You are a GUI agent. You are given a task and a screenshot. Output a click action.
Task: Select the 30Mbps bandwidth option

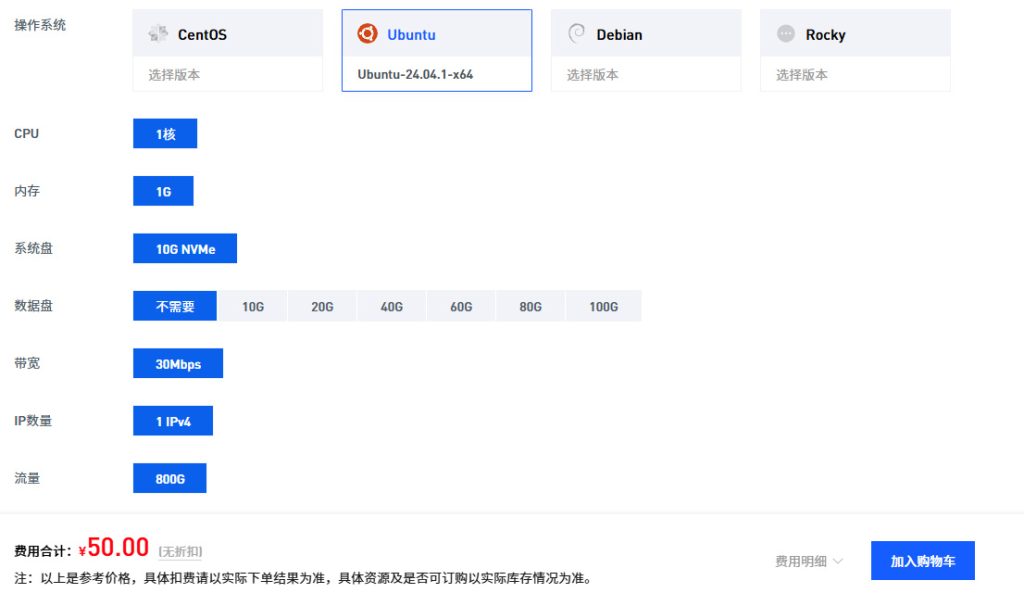(x=178, y=364)
